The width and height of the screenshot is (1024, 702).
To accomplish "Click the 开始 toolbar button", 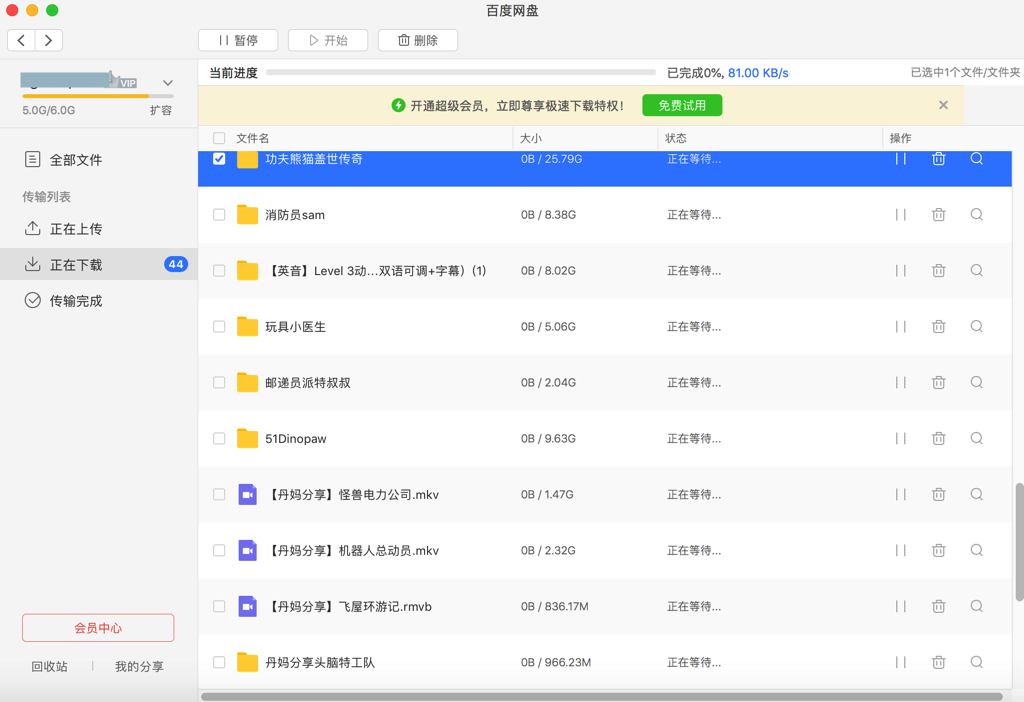I will point(328,40).
